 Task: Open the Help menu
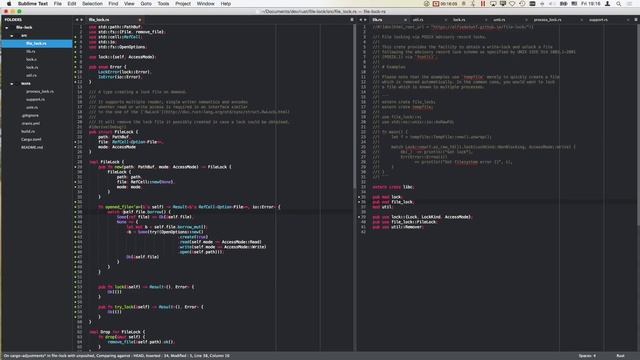(x=226, y=4)
